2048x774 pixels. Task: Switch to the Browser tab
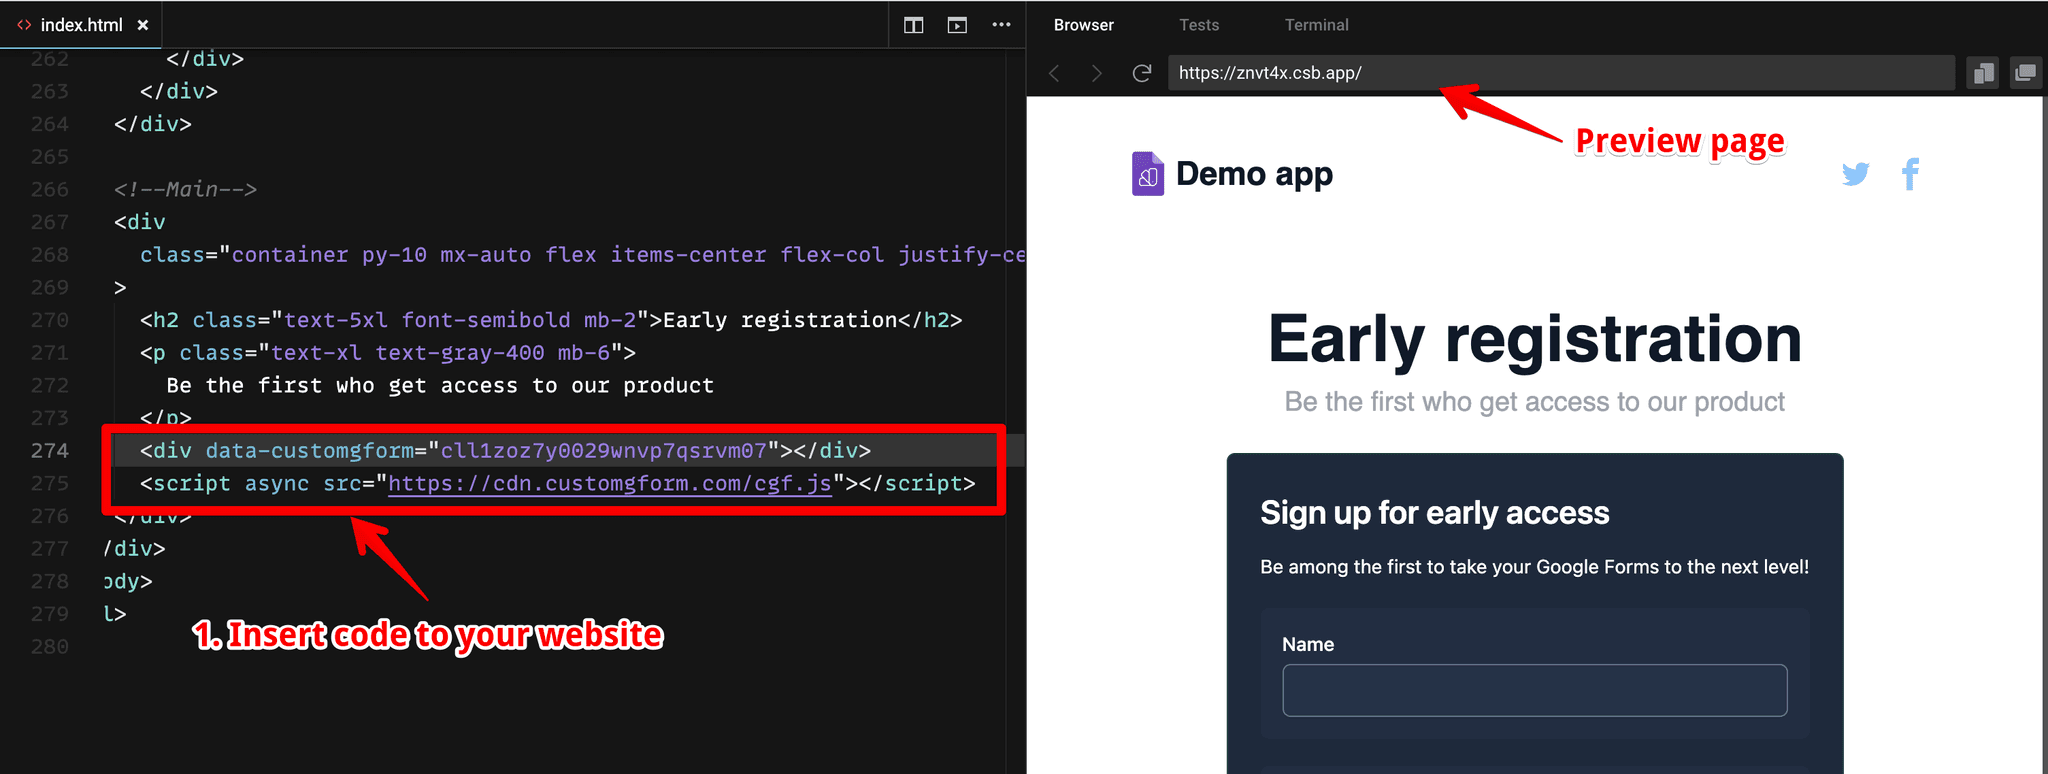[x=1083, y=25]
